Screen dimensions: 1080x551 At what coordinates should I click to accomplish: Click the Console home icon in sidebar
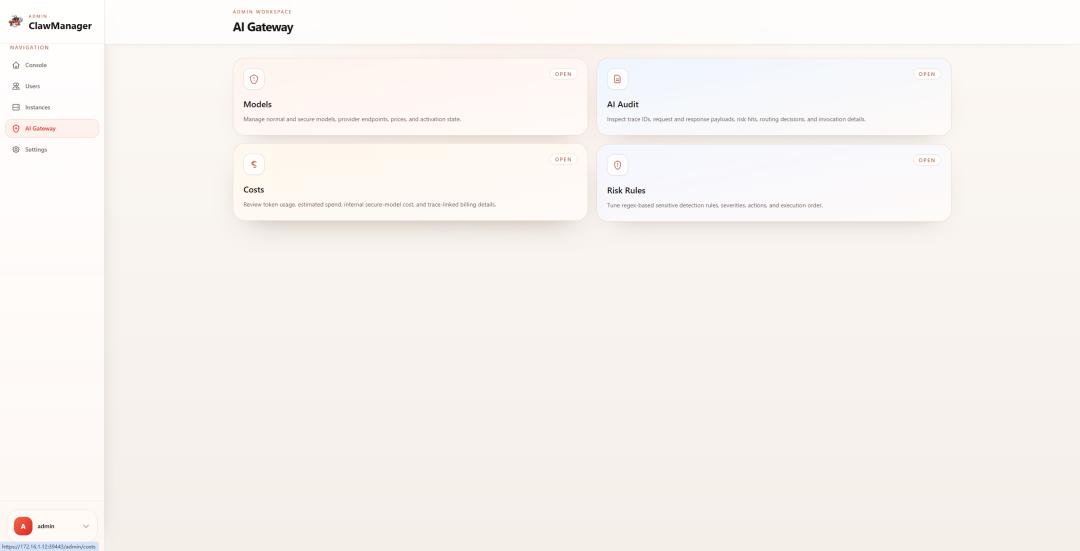pyautogui.click(x=16, y=65)
